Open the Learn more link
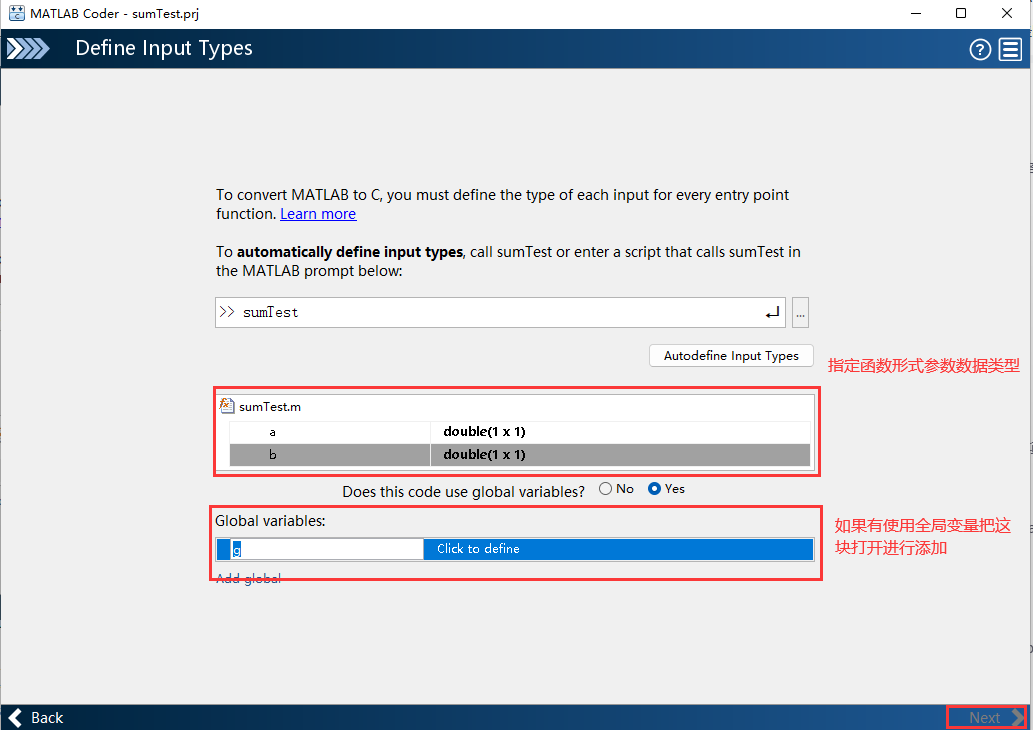The width and height of the screenshot is (1033, 730). tap(318, 214)
